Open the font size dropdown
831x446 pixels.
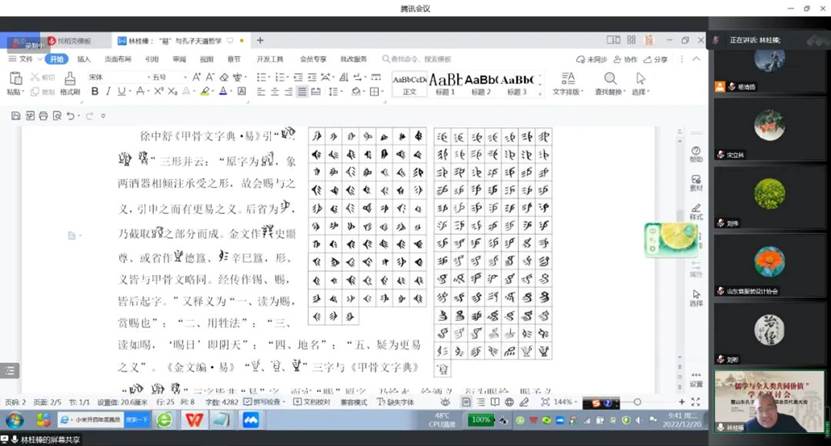point(185,77)
